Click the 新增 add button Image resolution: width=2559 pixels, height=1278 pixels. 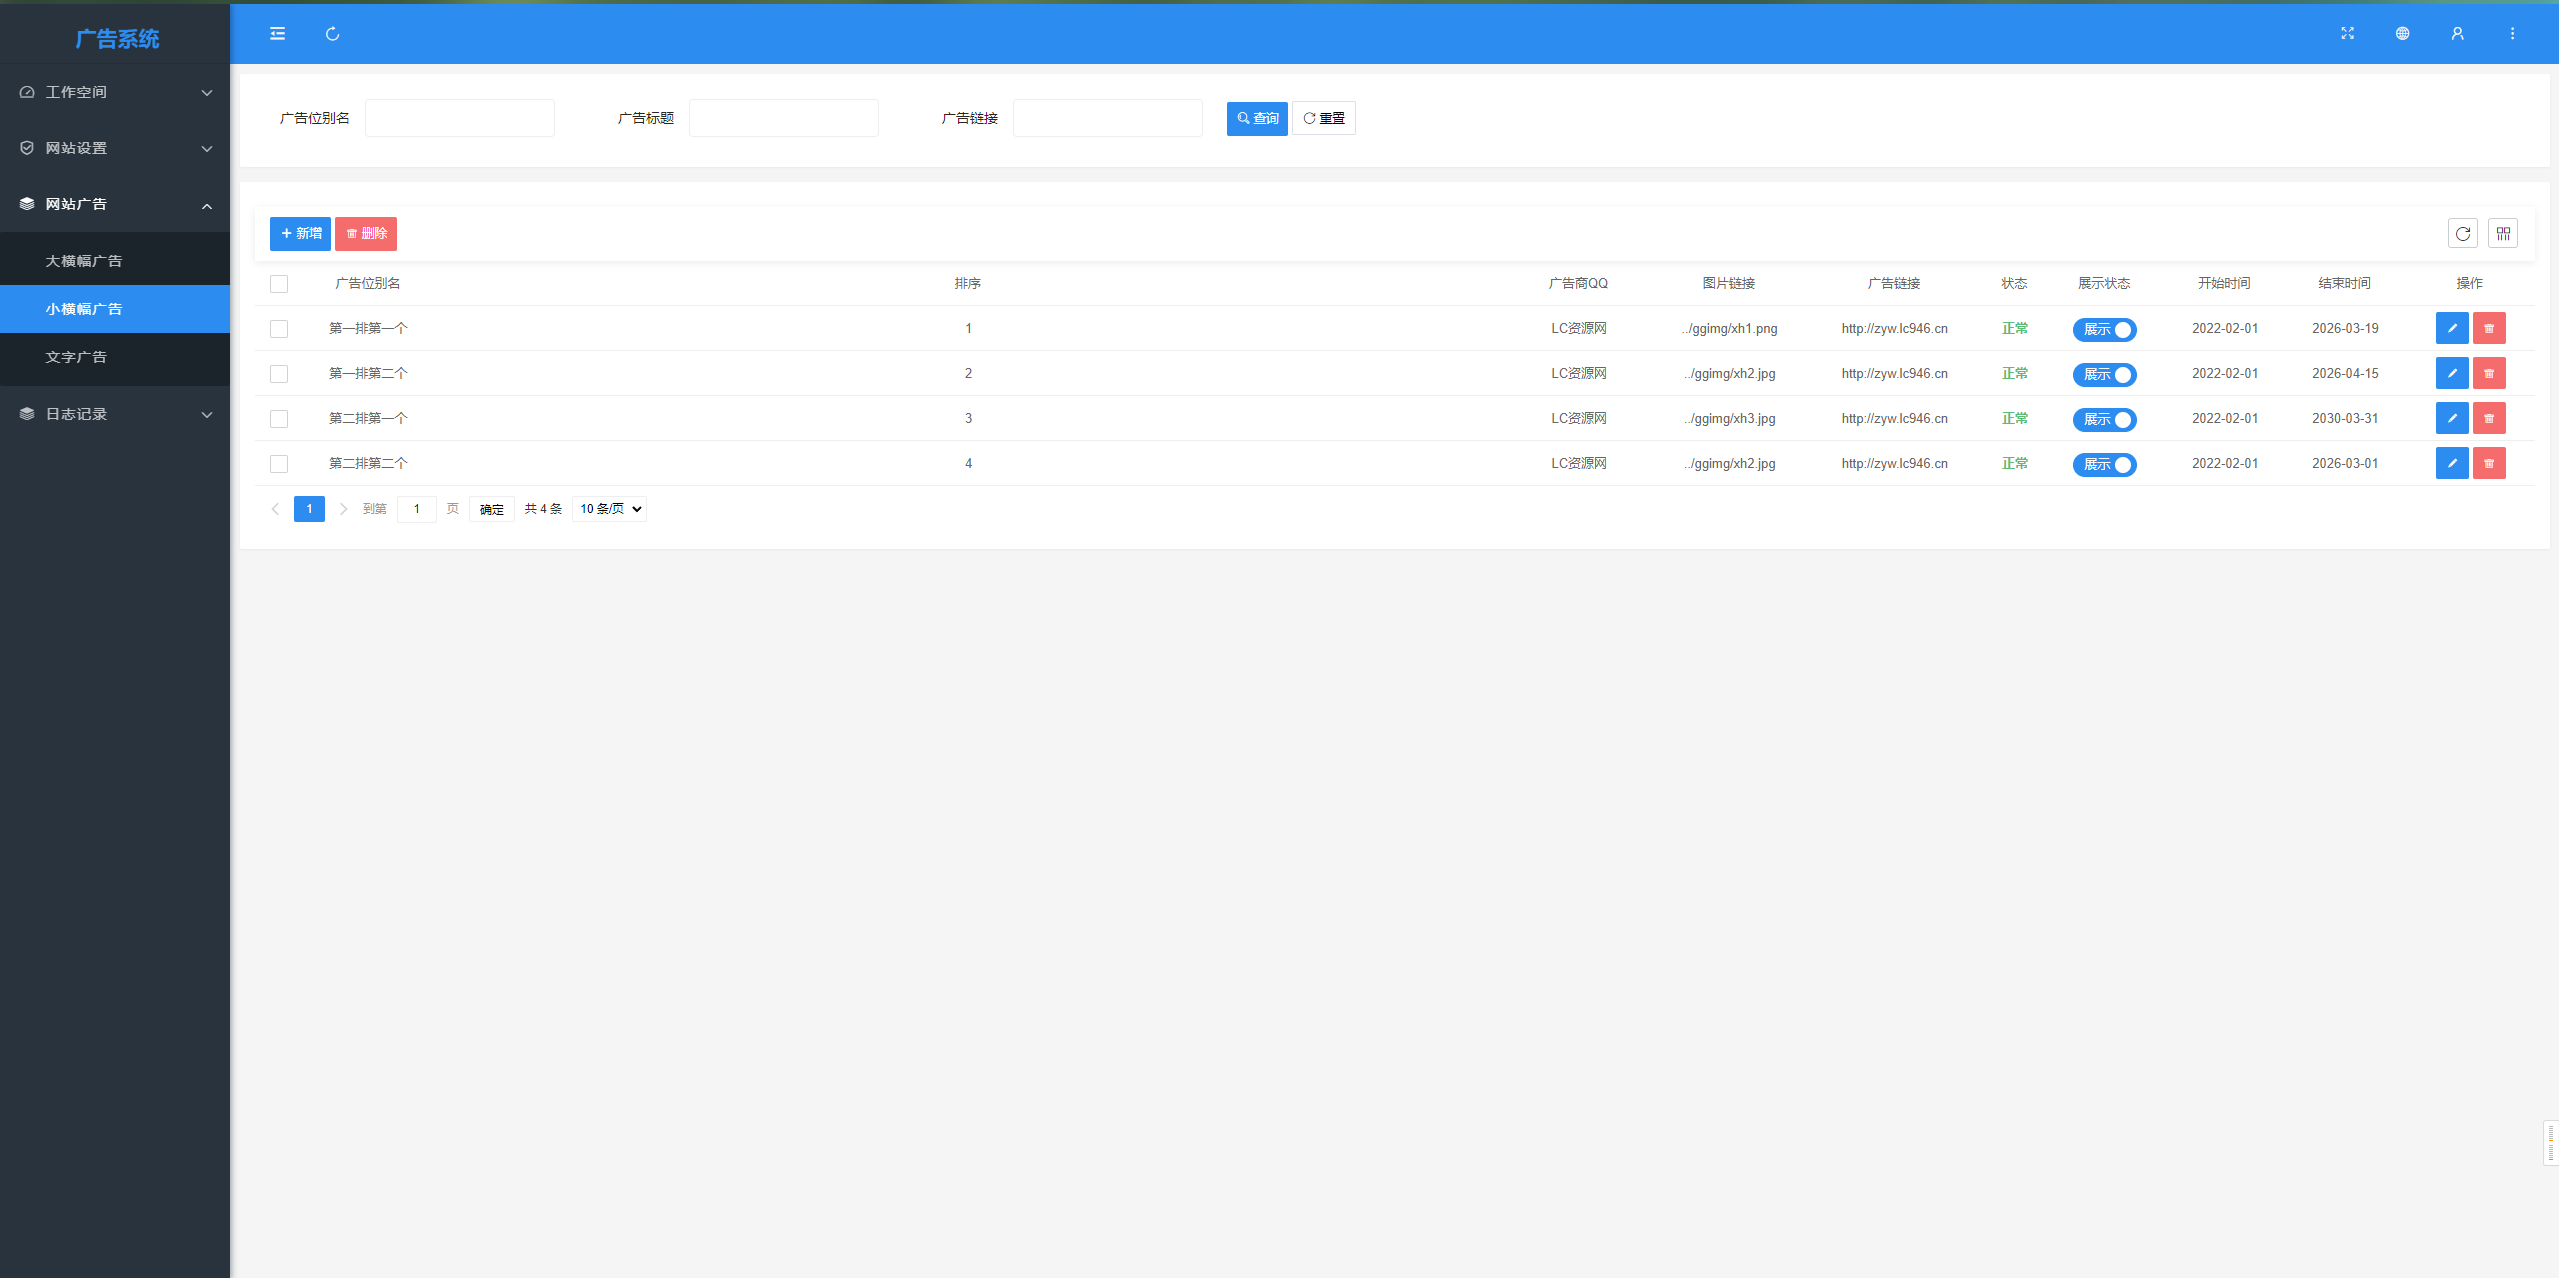(x=300, y=233)
